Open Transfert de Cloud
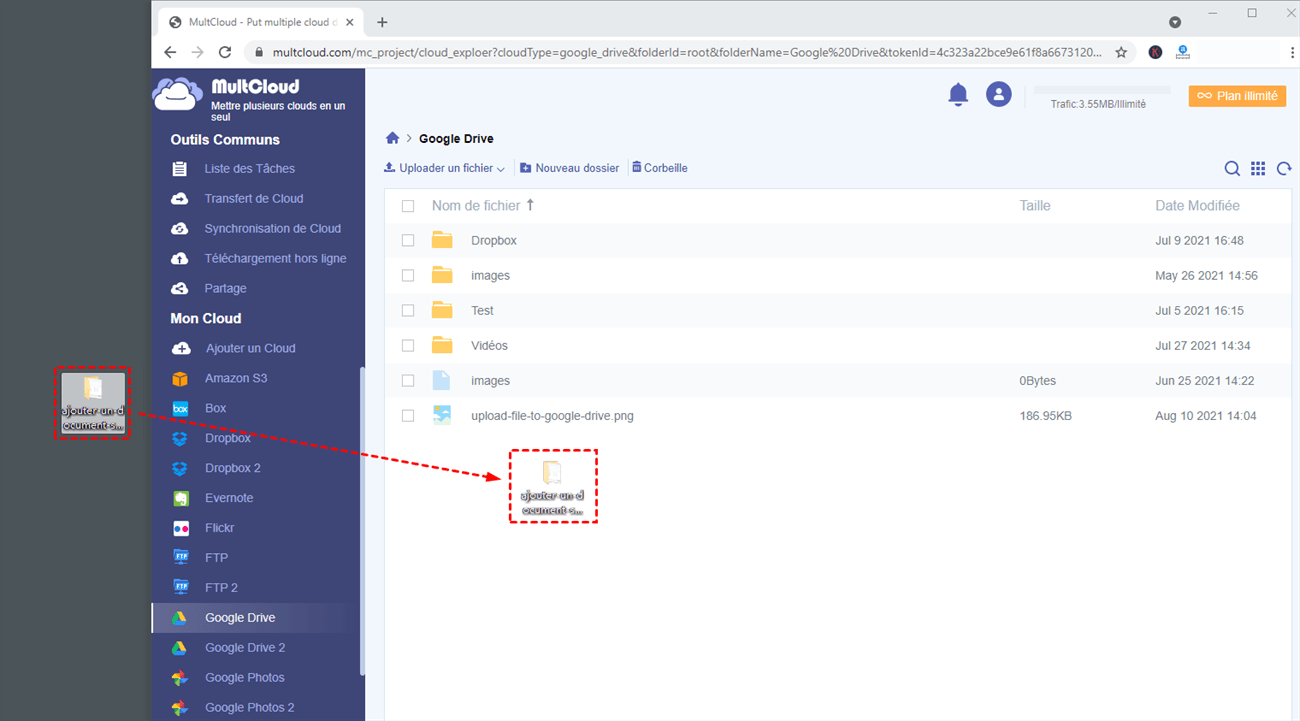The width and height of the screenshot is (1300, 721). (x=254, y=199)
